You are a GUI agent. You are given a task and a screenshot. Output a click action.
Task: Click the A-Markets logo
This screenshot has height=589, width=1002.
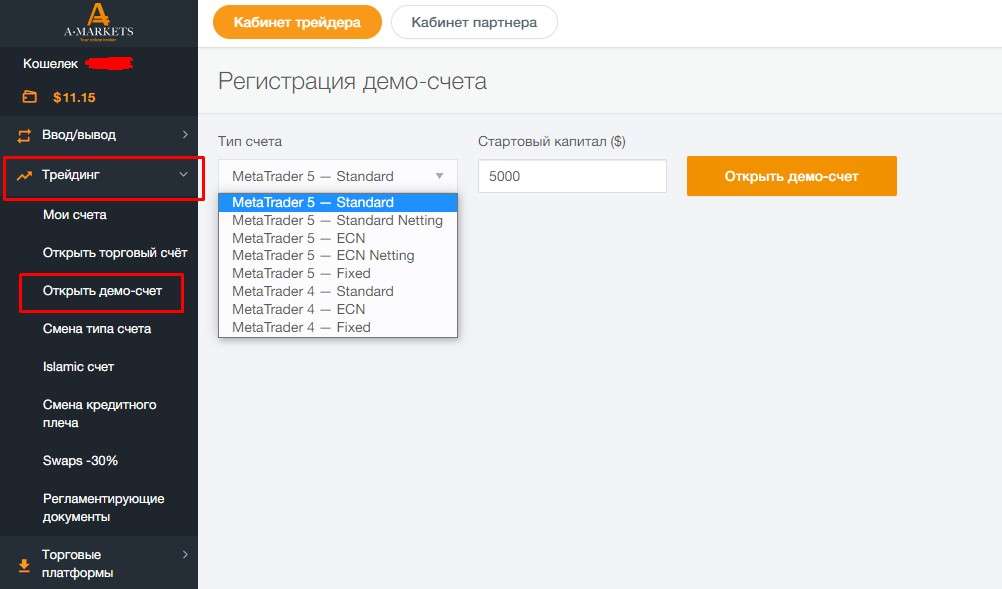(99, 22)
